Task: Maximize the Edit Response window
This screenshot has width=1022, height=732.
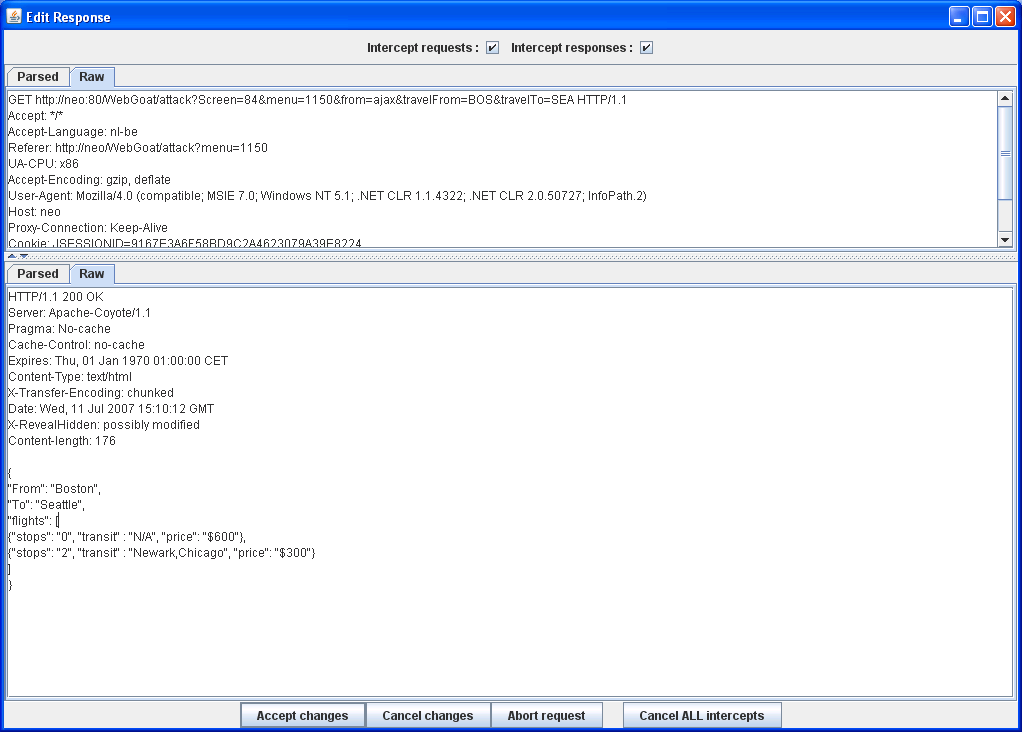Action: point(982,17)
